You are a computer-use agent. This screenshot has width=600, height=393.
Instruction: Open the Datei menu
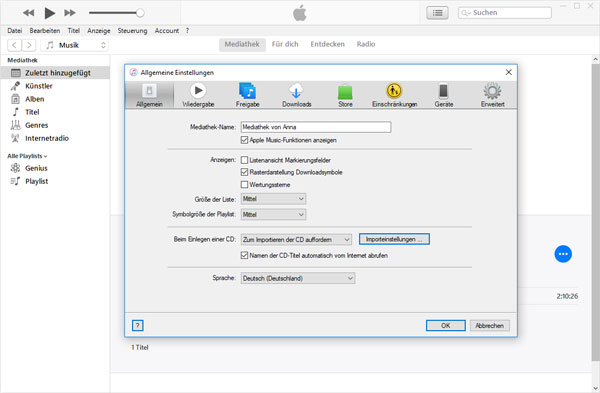point(15,31)
